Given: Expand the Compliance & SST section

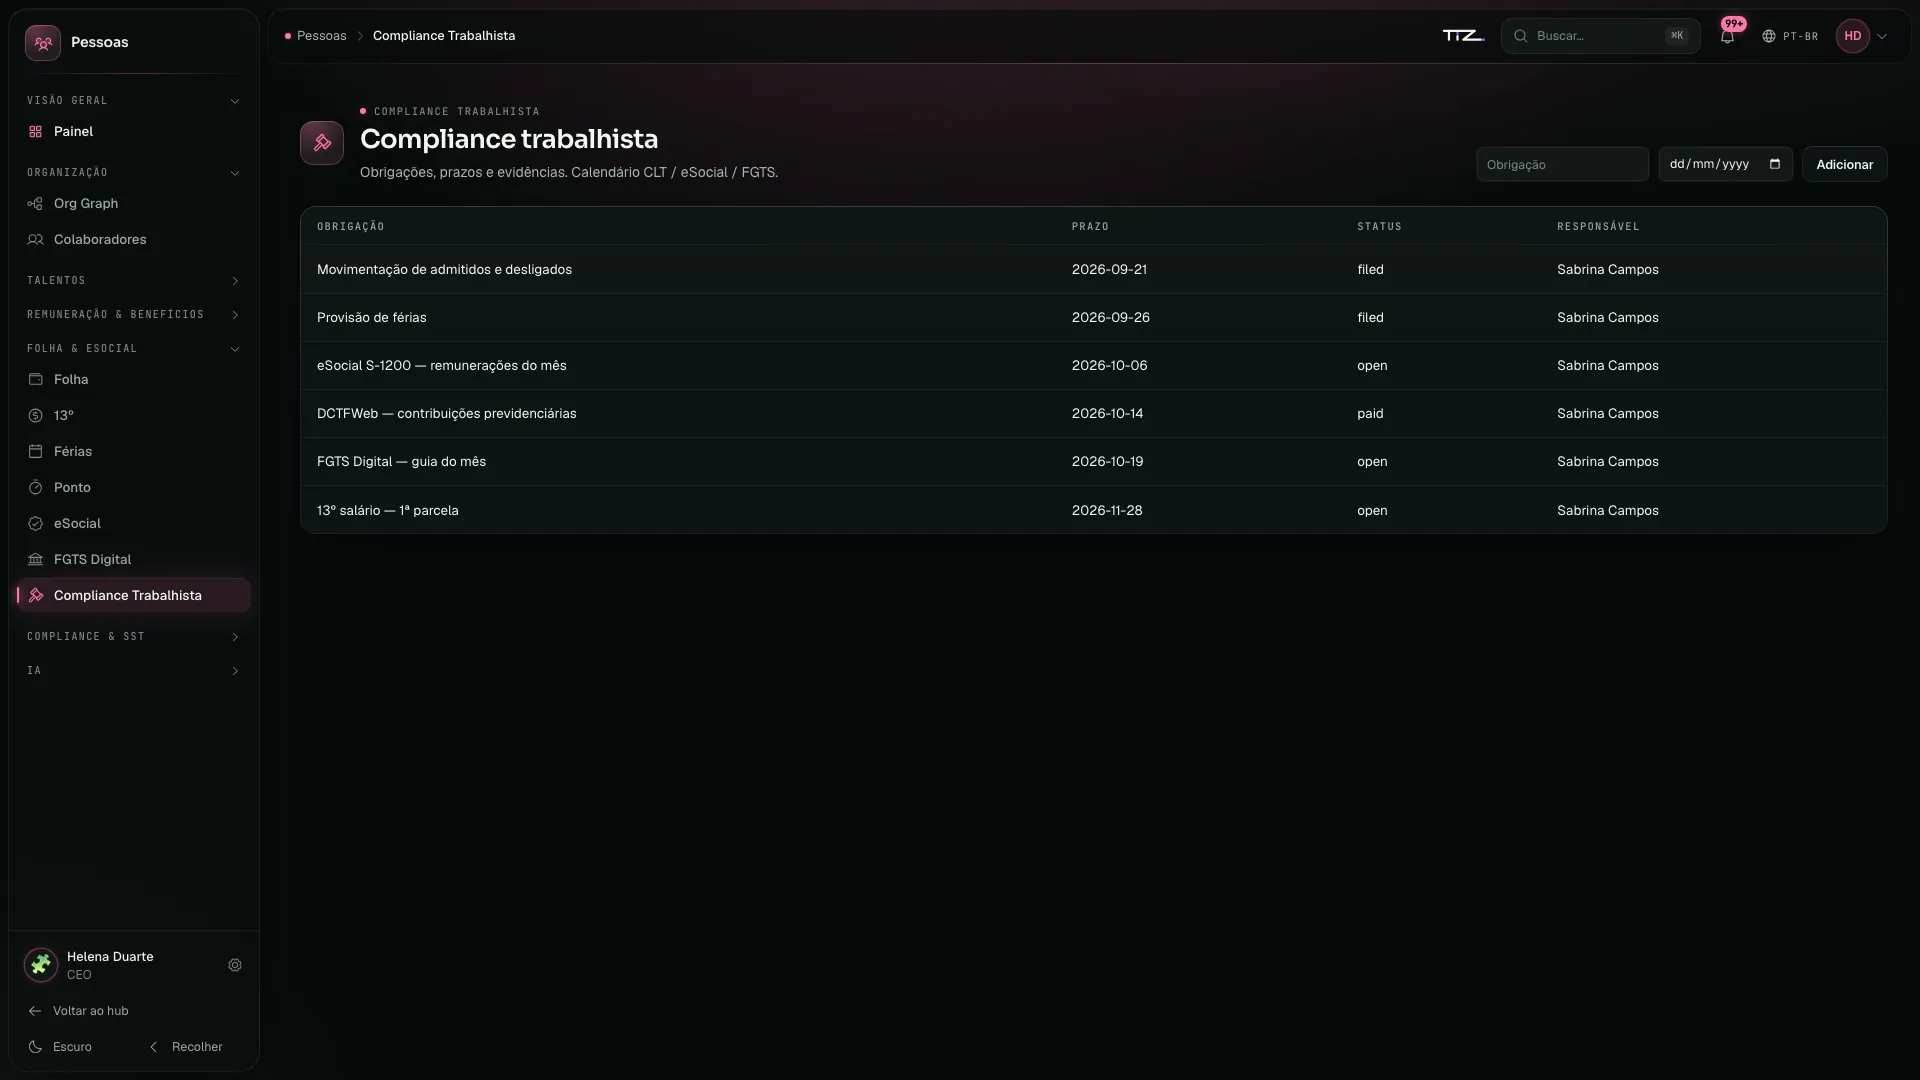Looking at the screenshot, I should (x=133, y=637).
